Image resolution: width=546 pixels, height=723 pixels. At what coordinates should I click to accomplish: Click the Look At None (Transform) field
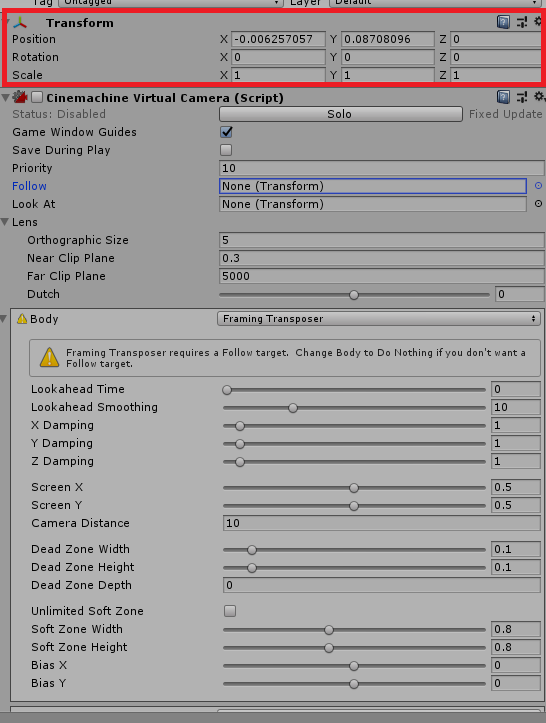[x=373, y=204]
